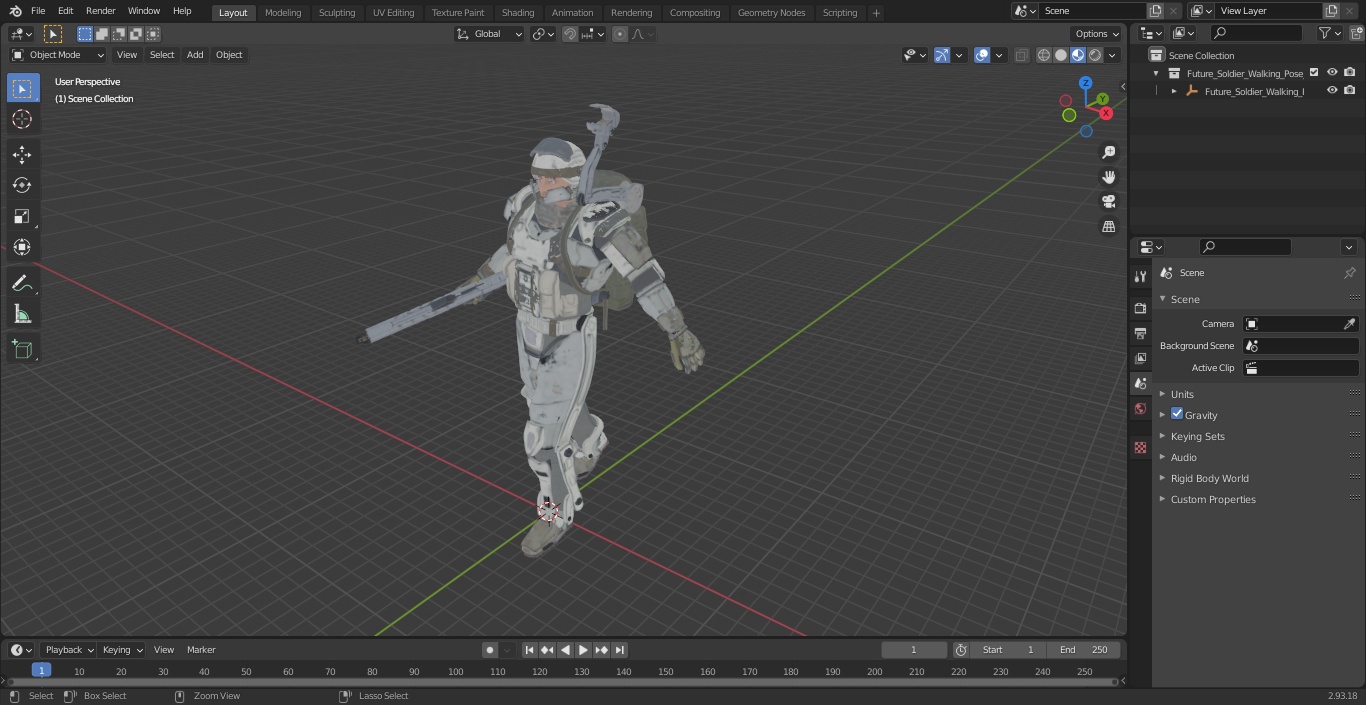Activate the Rotate tool
Screen dimensions: 1366x705
point(22,185)
